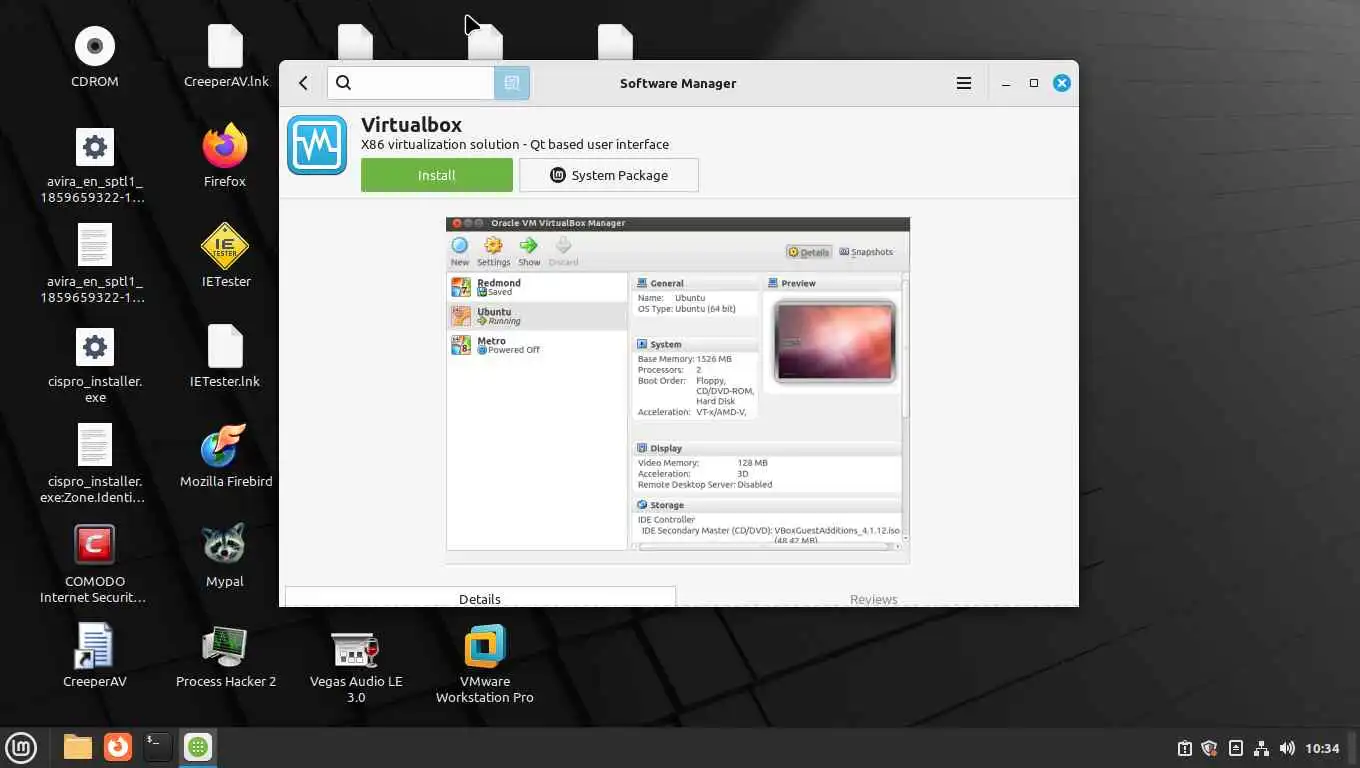Install Virtualbox
The height and width of the screenshot is (768, 1360).
[x=437, y=175]
